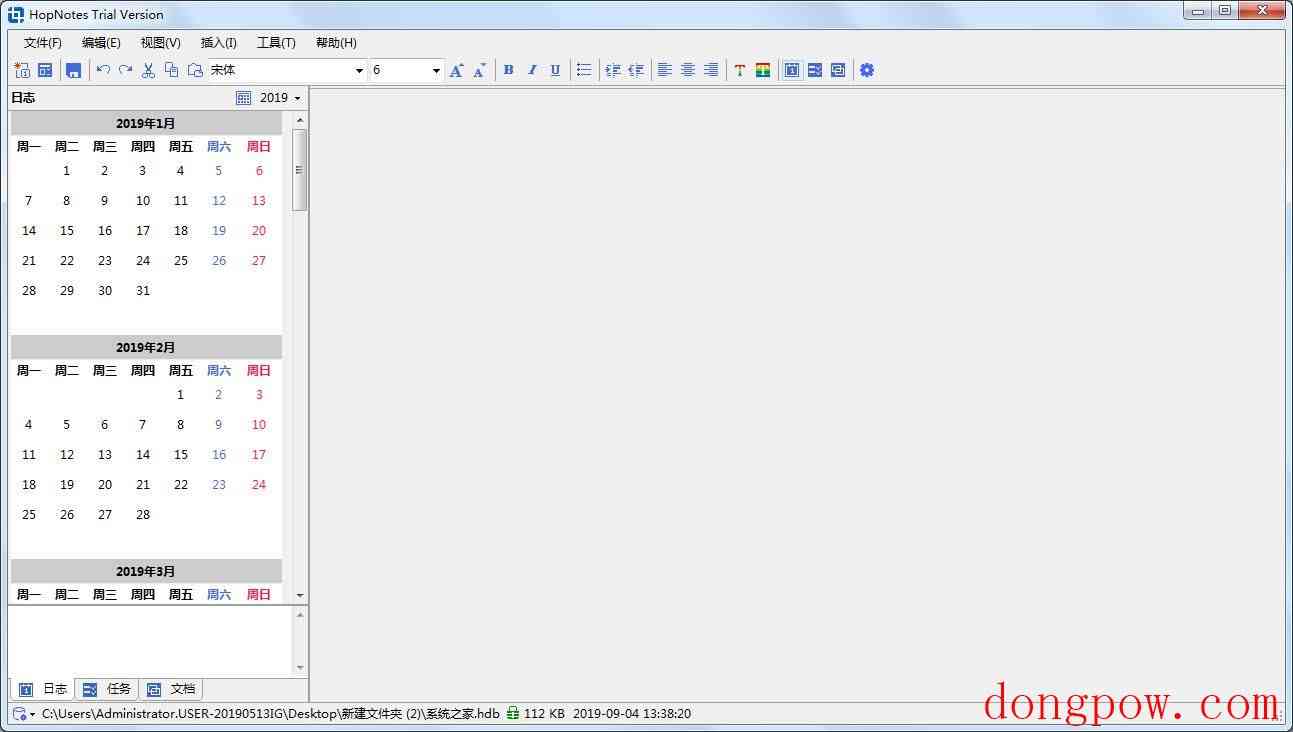Open the 帮助(H) menu
This screenshot has height=732, width=1293.
coord(336,43)
